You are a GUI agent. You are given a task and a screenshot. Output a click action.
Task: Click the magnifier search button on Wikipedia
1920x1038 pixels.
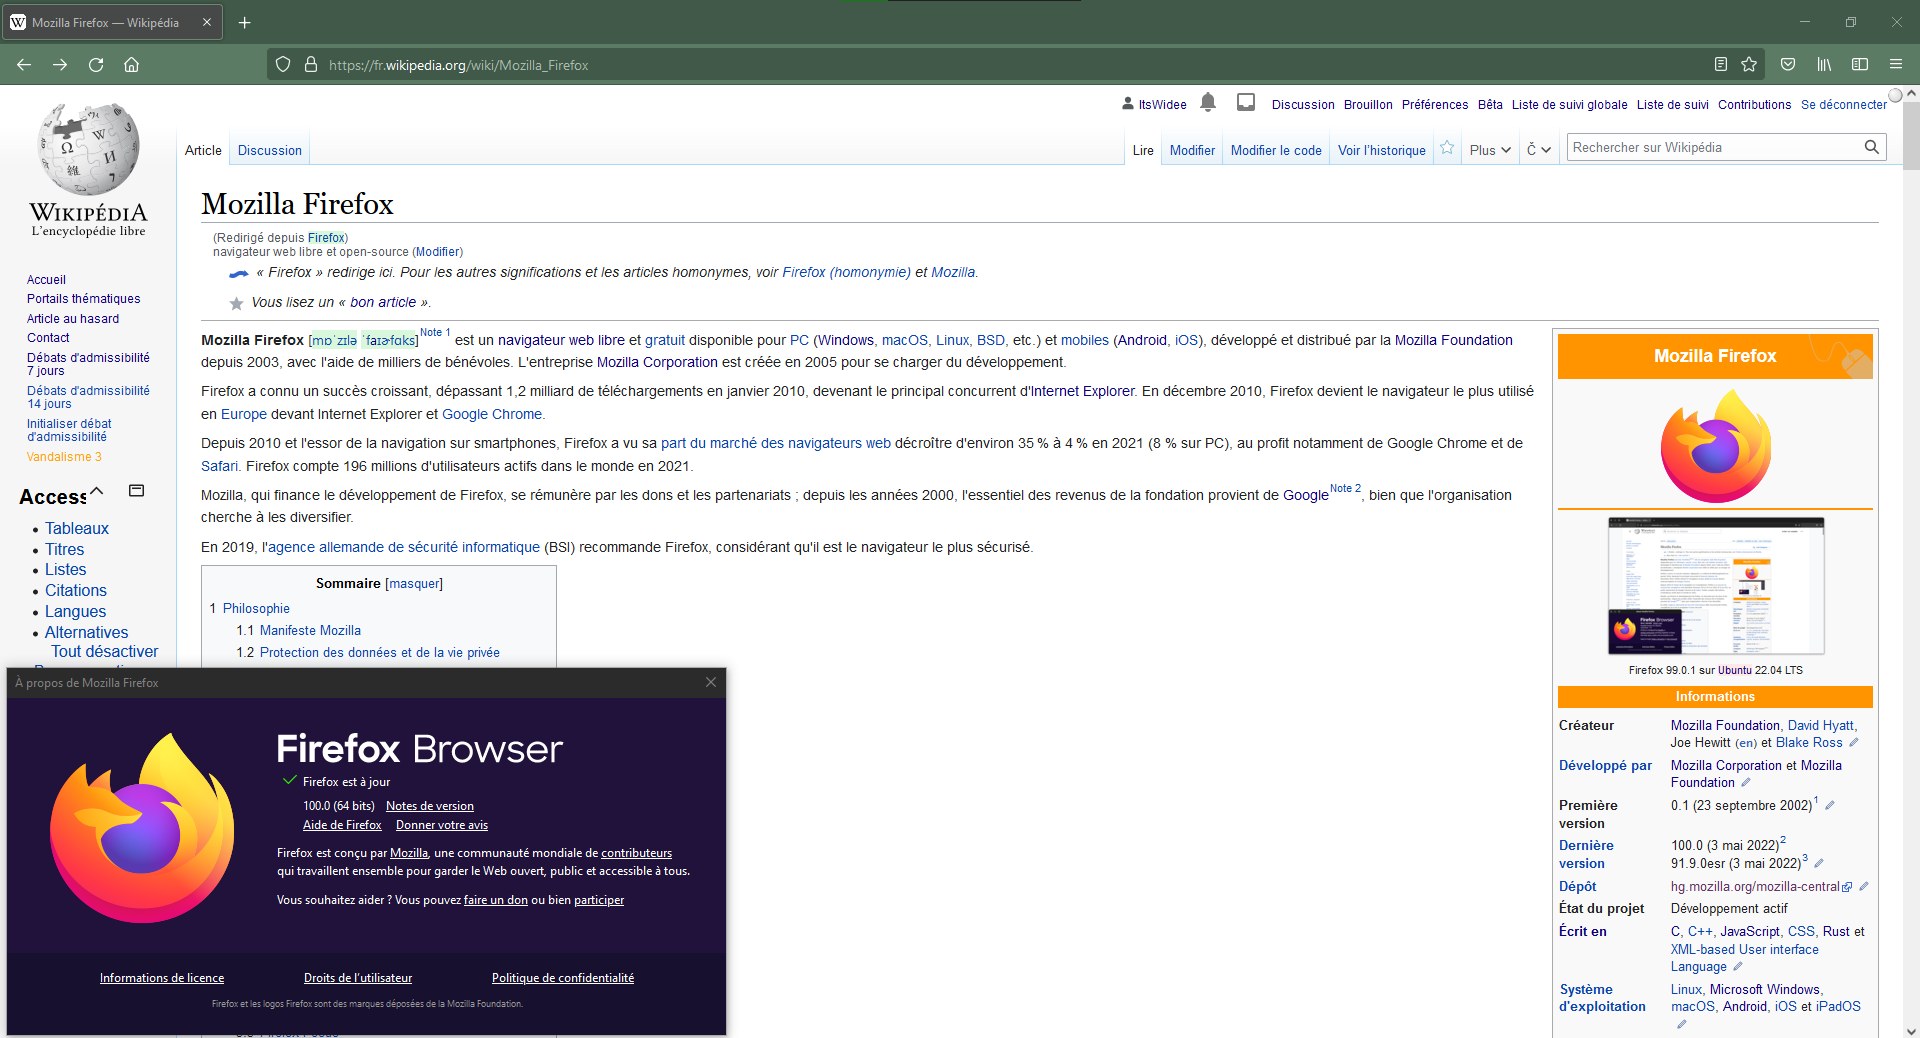(1871, 147)
